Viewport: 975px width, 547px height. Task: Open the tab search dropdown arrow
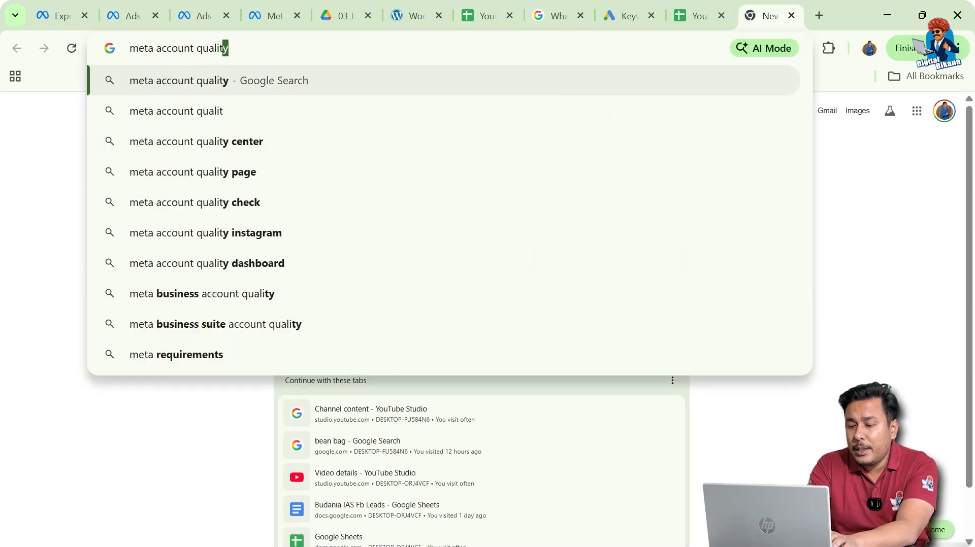(15, 15)
